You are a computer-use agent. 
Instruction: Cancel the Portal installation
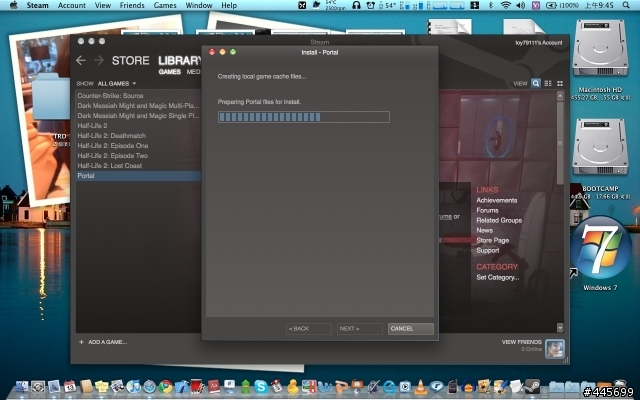coord(411,329)
